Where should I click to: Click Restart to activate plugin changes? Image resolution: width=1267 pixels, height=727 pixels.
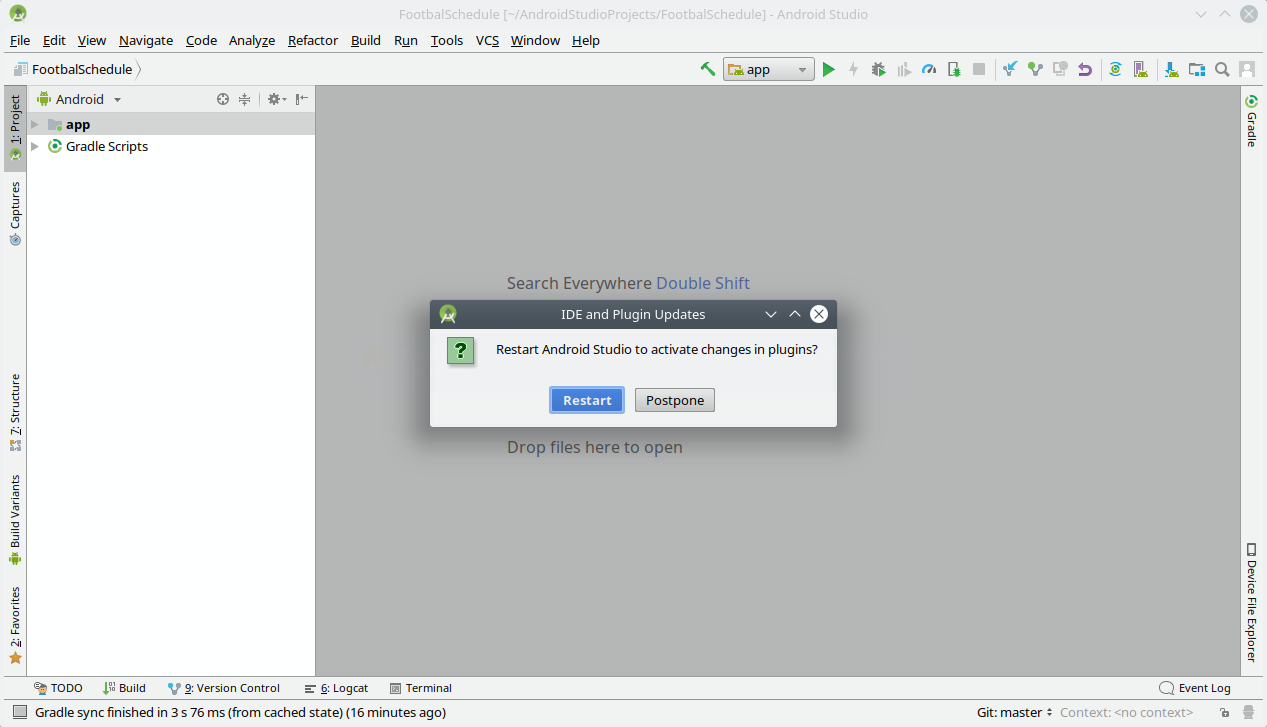click(x=586, y=400)
